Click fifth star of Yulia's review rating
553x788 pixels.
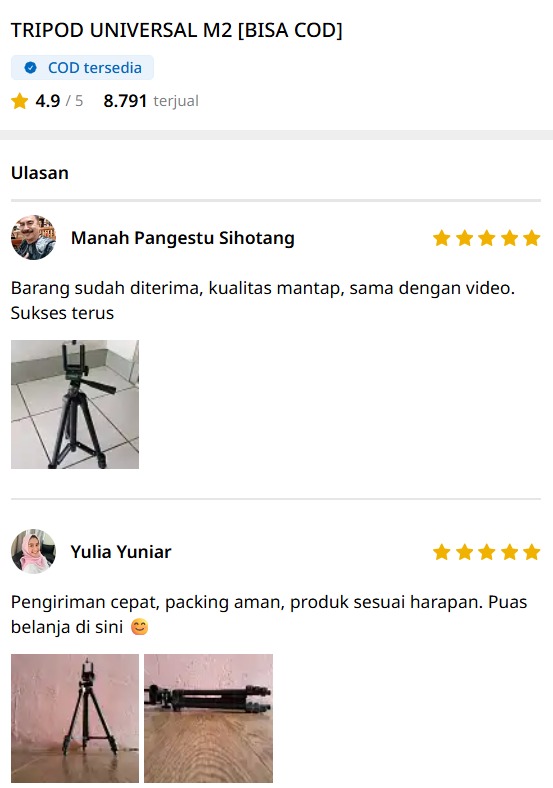(531, 552)
